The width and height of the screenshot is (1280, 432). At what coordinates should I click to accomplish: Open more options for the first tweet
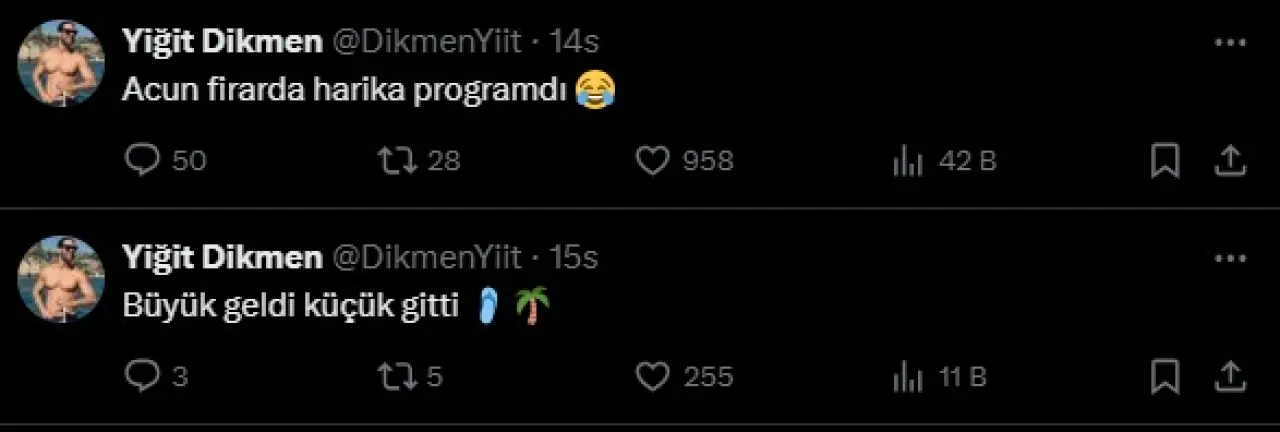1229,43
